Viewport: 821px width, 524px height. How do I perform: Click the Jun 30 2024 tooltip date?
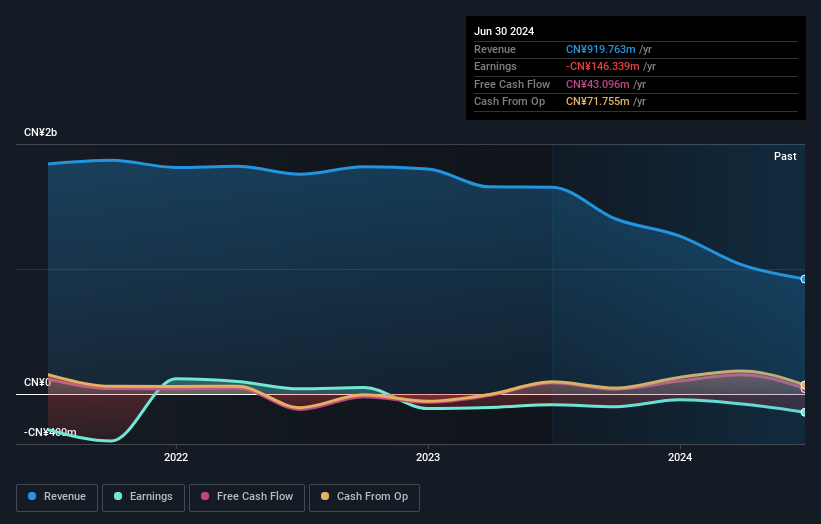point(504,31)
